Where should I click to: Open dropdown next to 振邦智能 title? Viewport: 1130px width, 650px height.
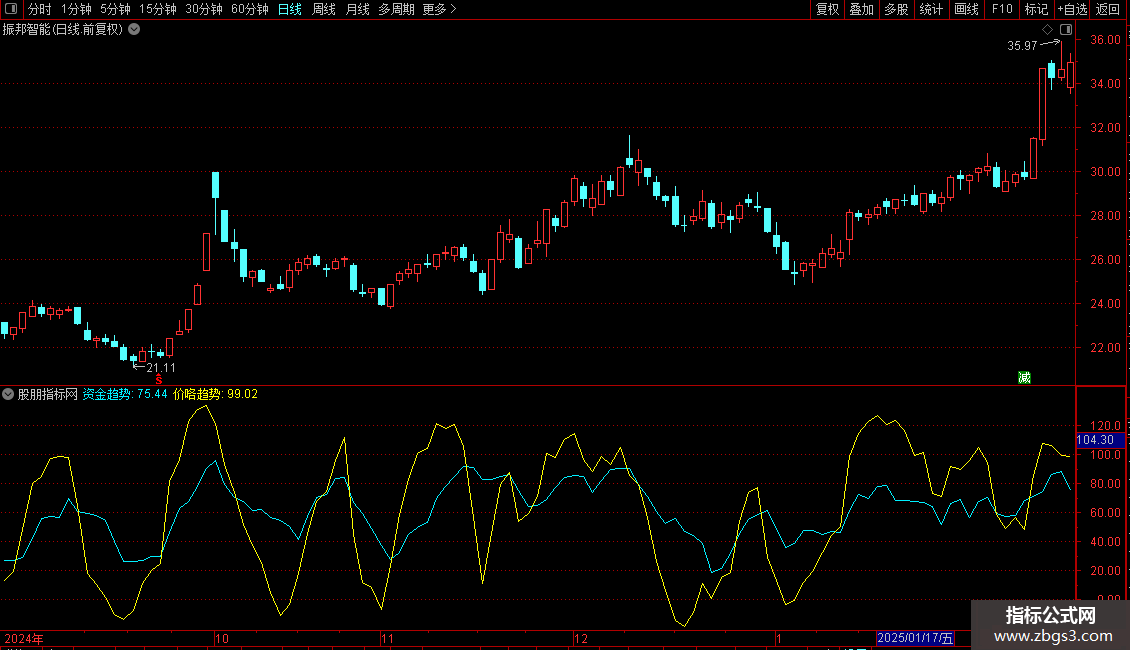tap(134, 29)
